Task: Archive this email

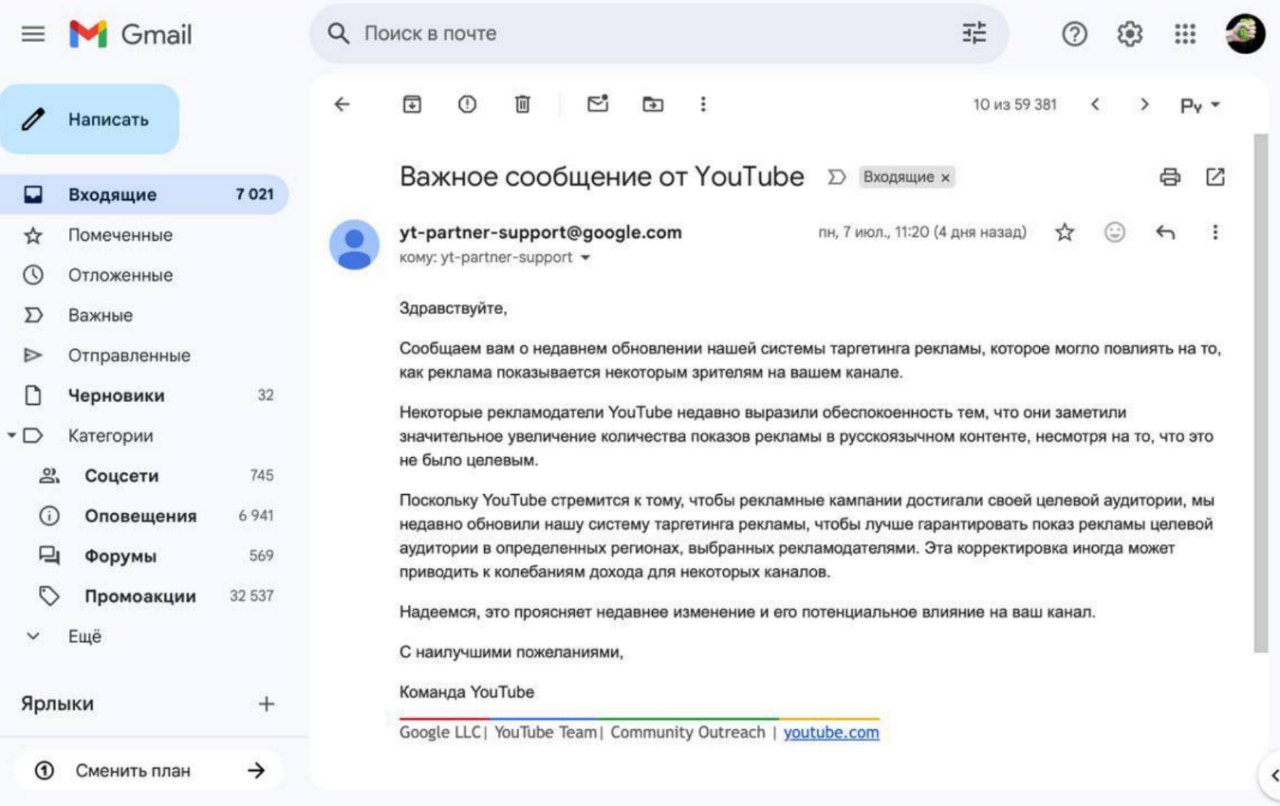Action: 411,104
